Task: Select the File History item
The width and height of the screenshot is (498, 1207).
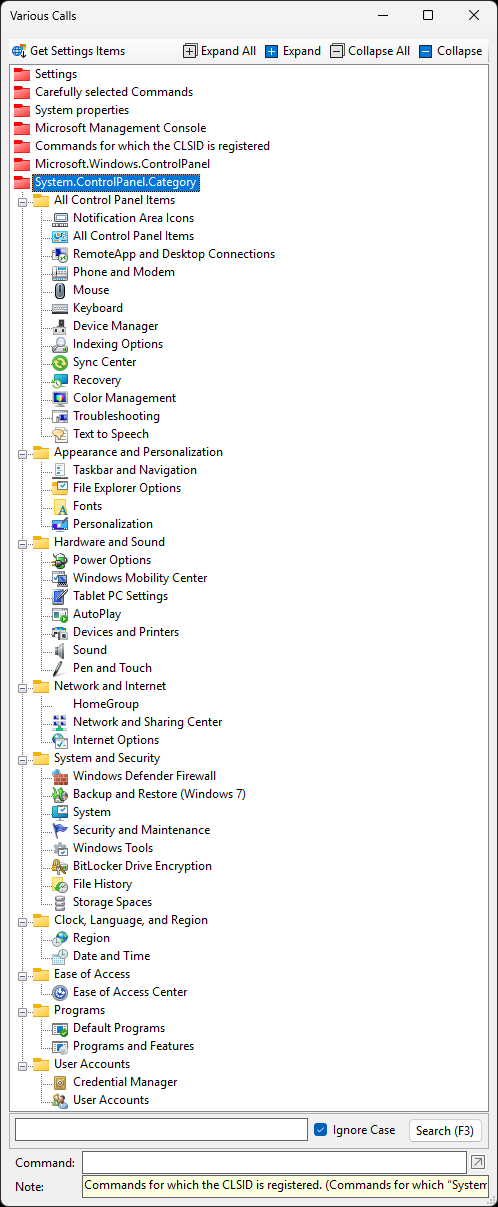Action: [x=102, y=884]
